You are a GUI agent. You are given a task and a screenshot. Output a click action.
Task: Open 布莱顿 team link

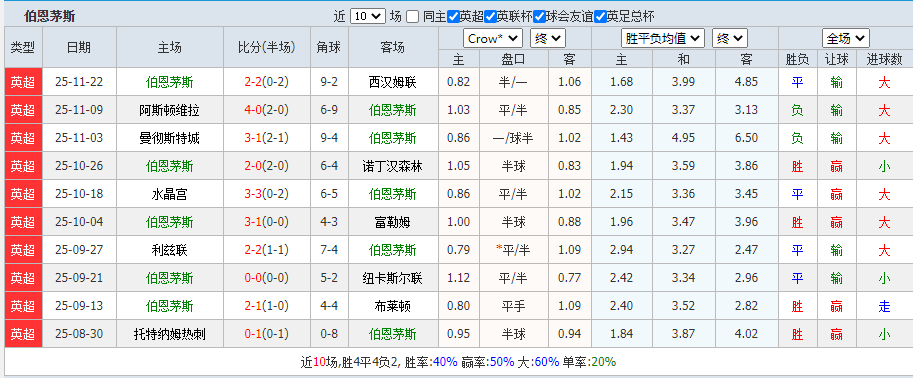[x=392, y=306]
